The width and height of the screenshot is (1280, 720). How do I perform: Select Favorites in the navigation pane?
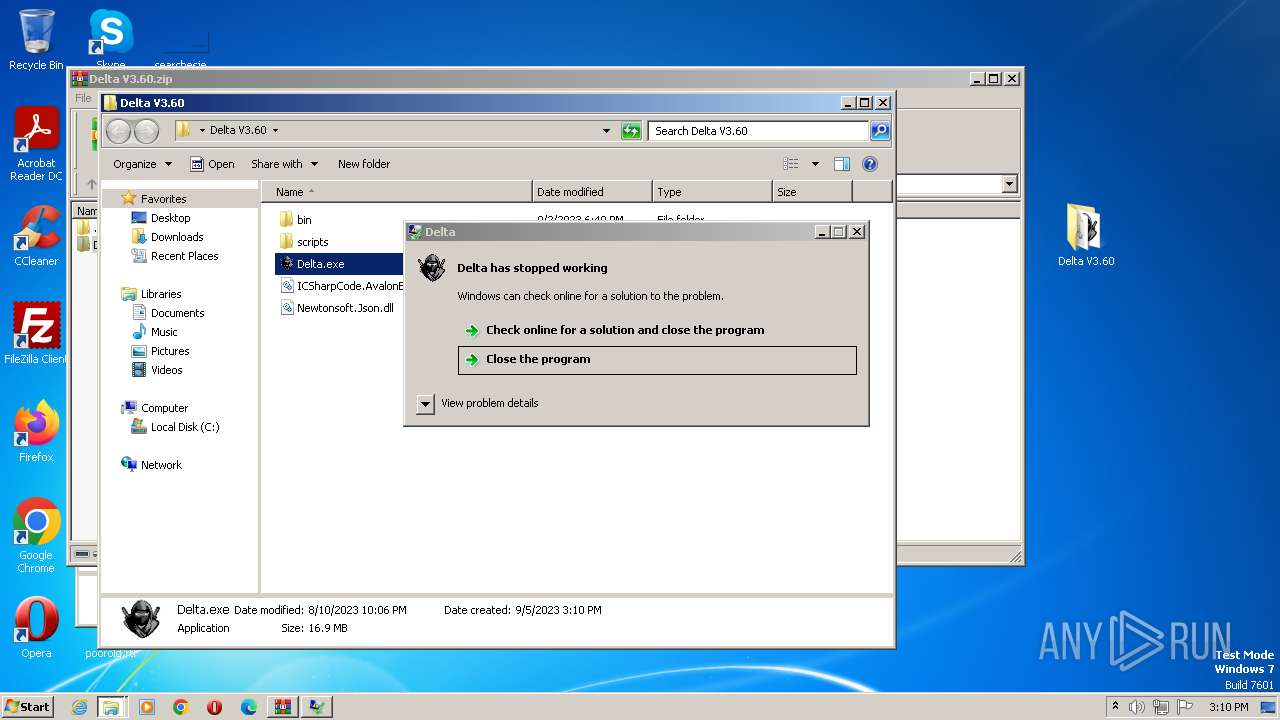(x=154, y=199)
